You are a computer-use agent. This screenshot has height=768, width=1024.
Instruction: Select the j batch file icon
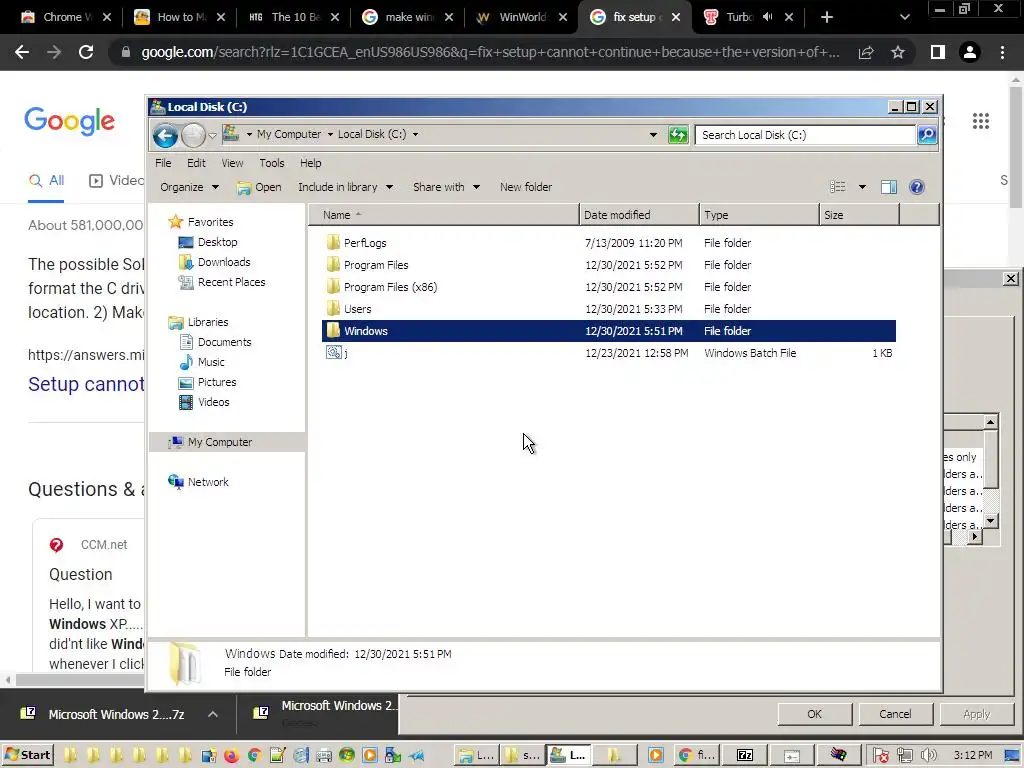pyautogui.click(x=334, y=353)
